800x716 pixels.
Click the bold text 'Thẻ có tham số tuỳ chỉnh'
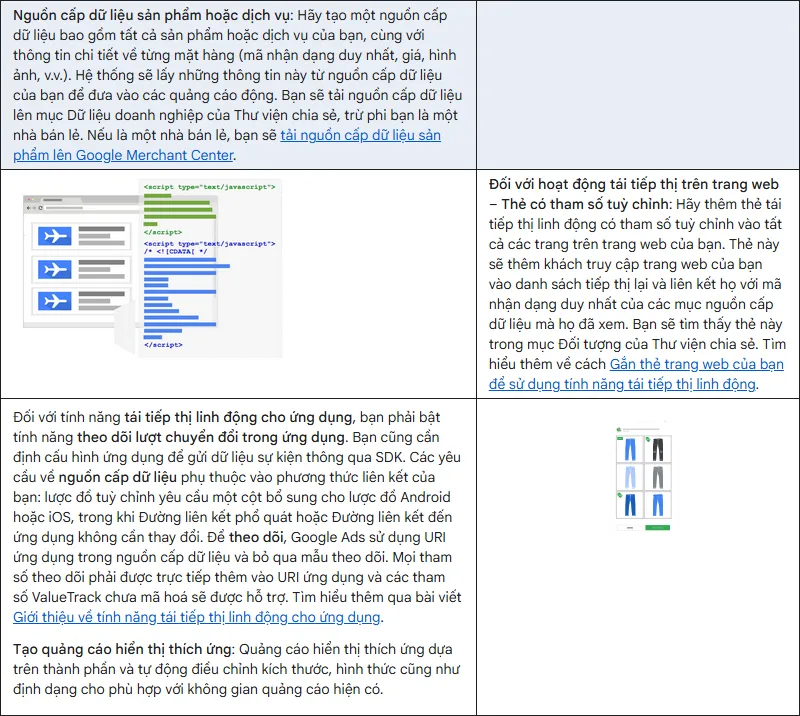(585, 204)
